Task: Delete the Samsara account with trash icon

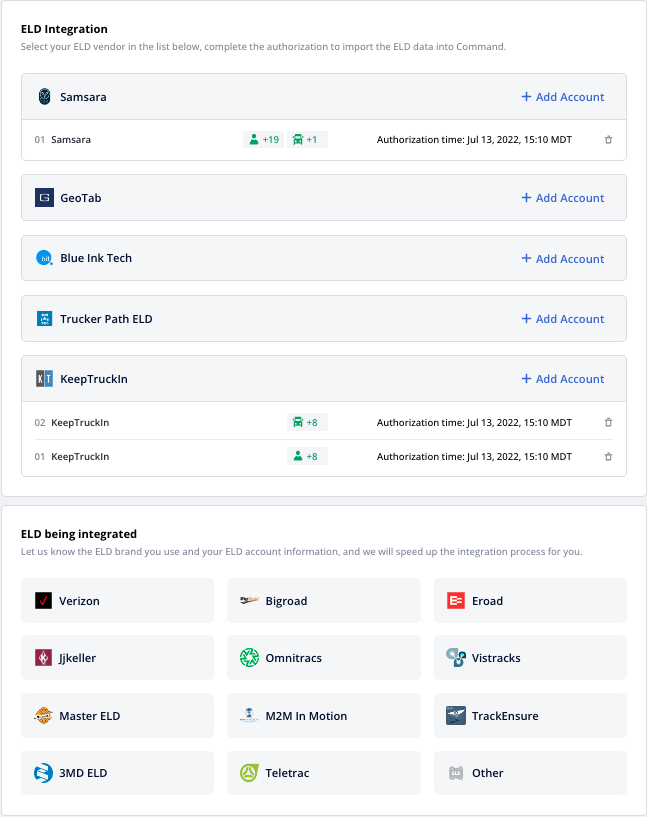Action: [x=608, y=140]
